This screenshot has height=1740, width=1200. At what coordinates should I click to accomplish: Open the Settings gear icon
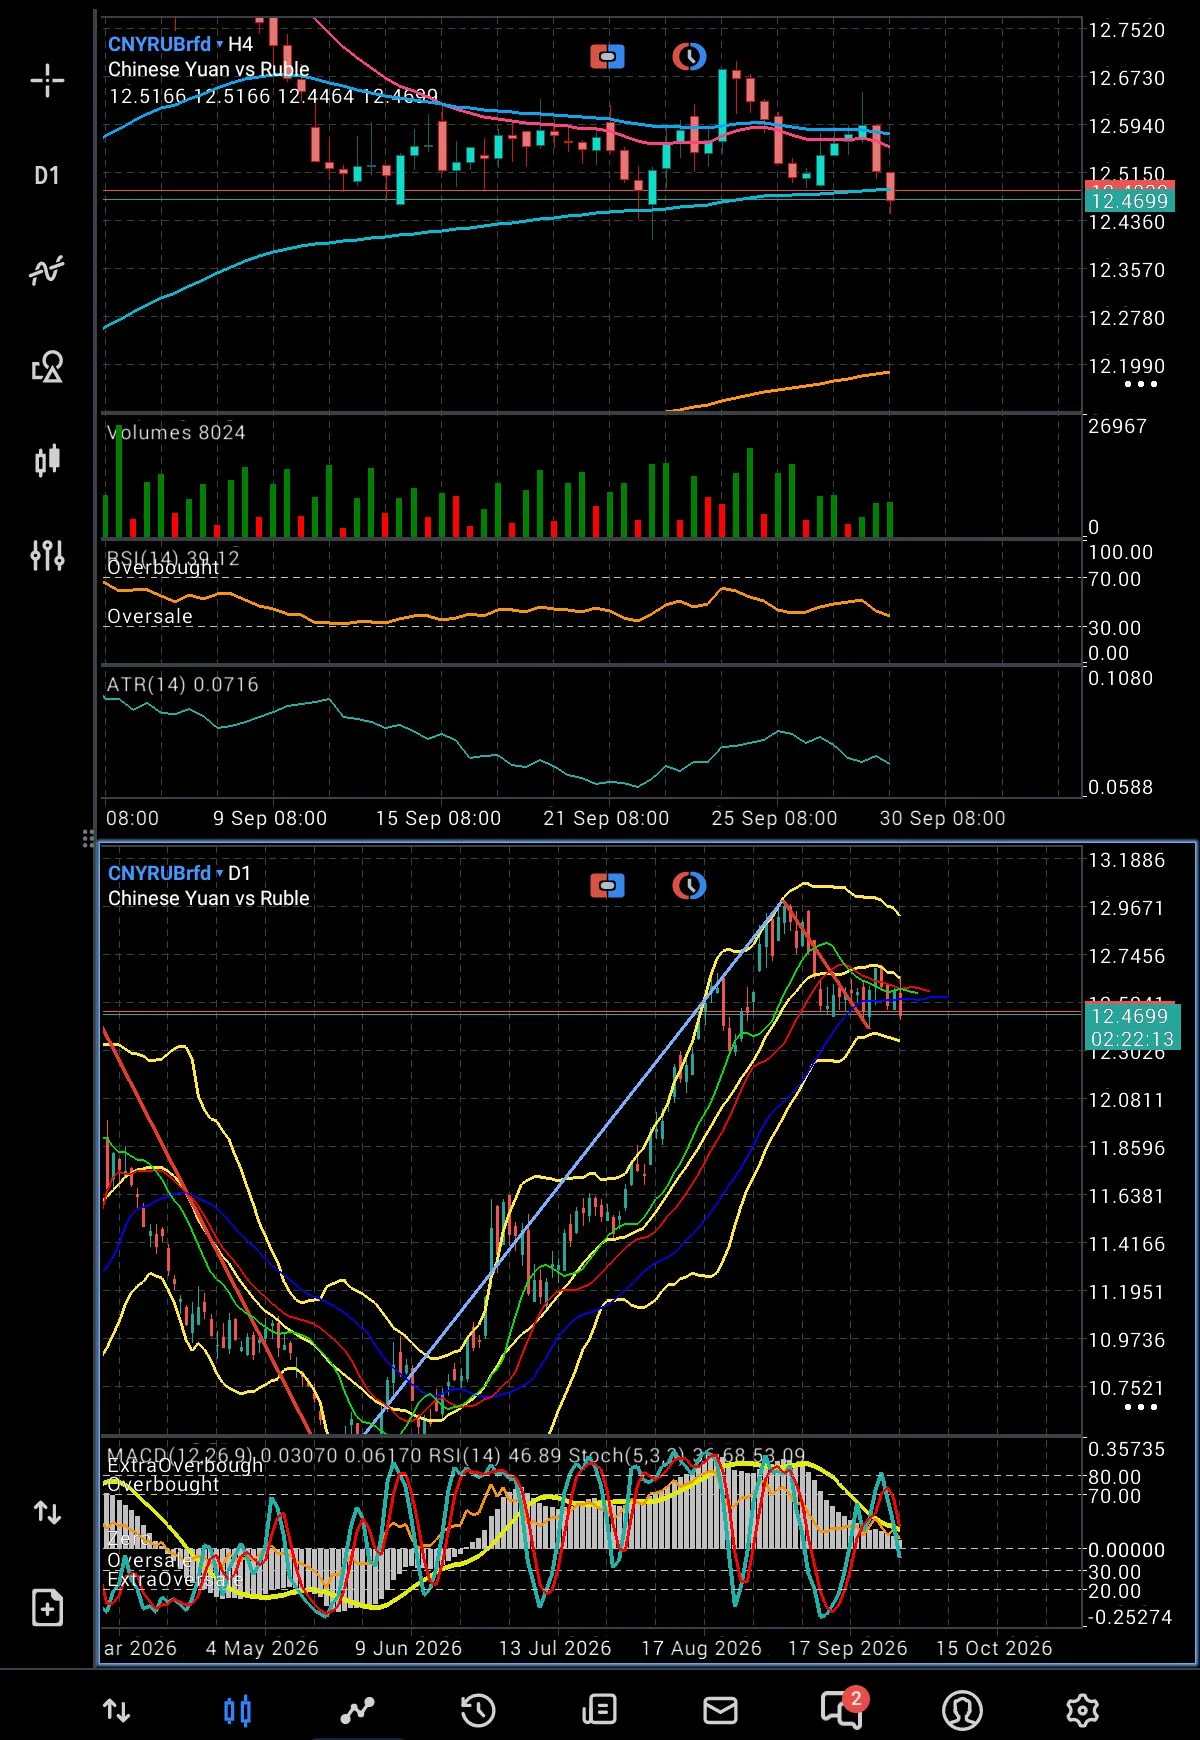point(1082,1710)
